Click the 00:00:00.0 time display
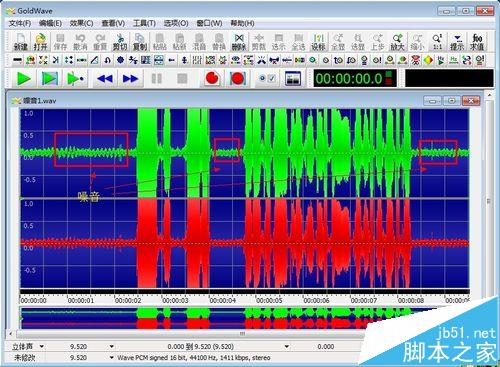Image resolution: width=500 pixels, height=367 pixels. tap(355, 78)
